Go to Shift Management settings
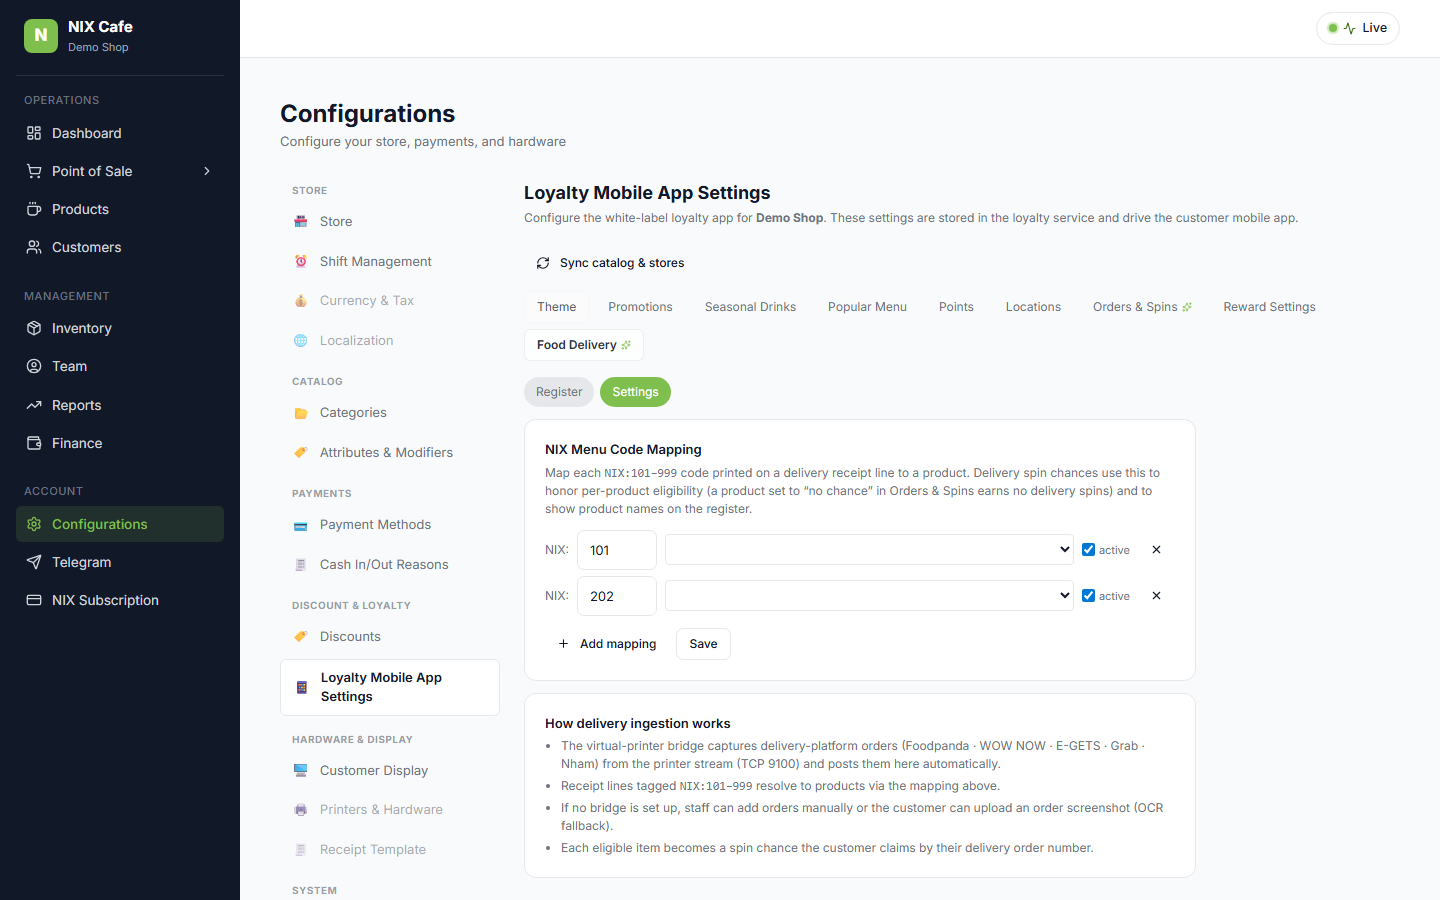The width and height of the screenshot is (1440, 900). point(390,261)
